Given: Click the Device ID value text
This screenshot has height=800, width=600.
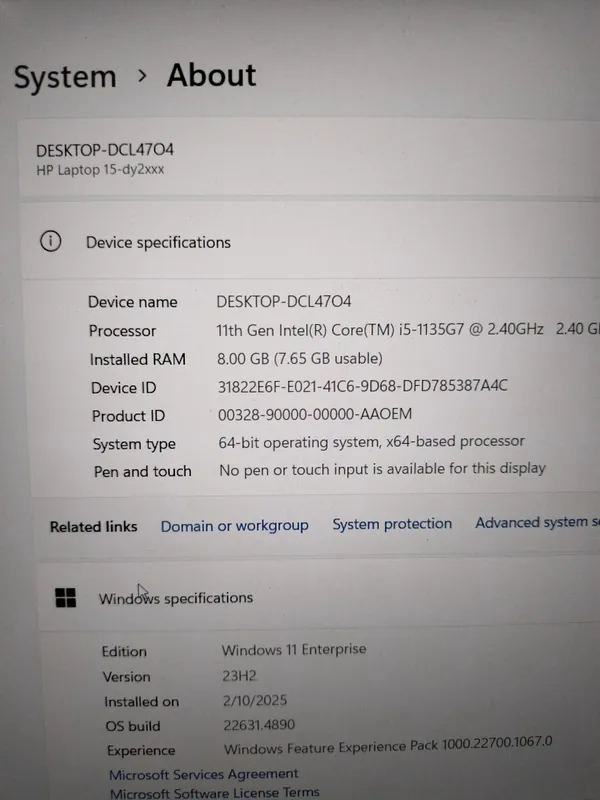Looking at the screenshot, I should click(x=362, y=385).
